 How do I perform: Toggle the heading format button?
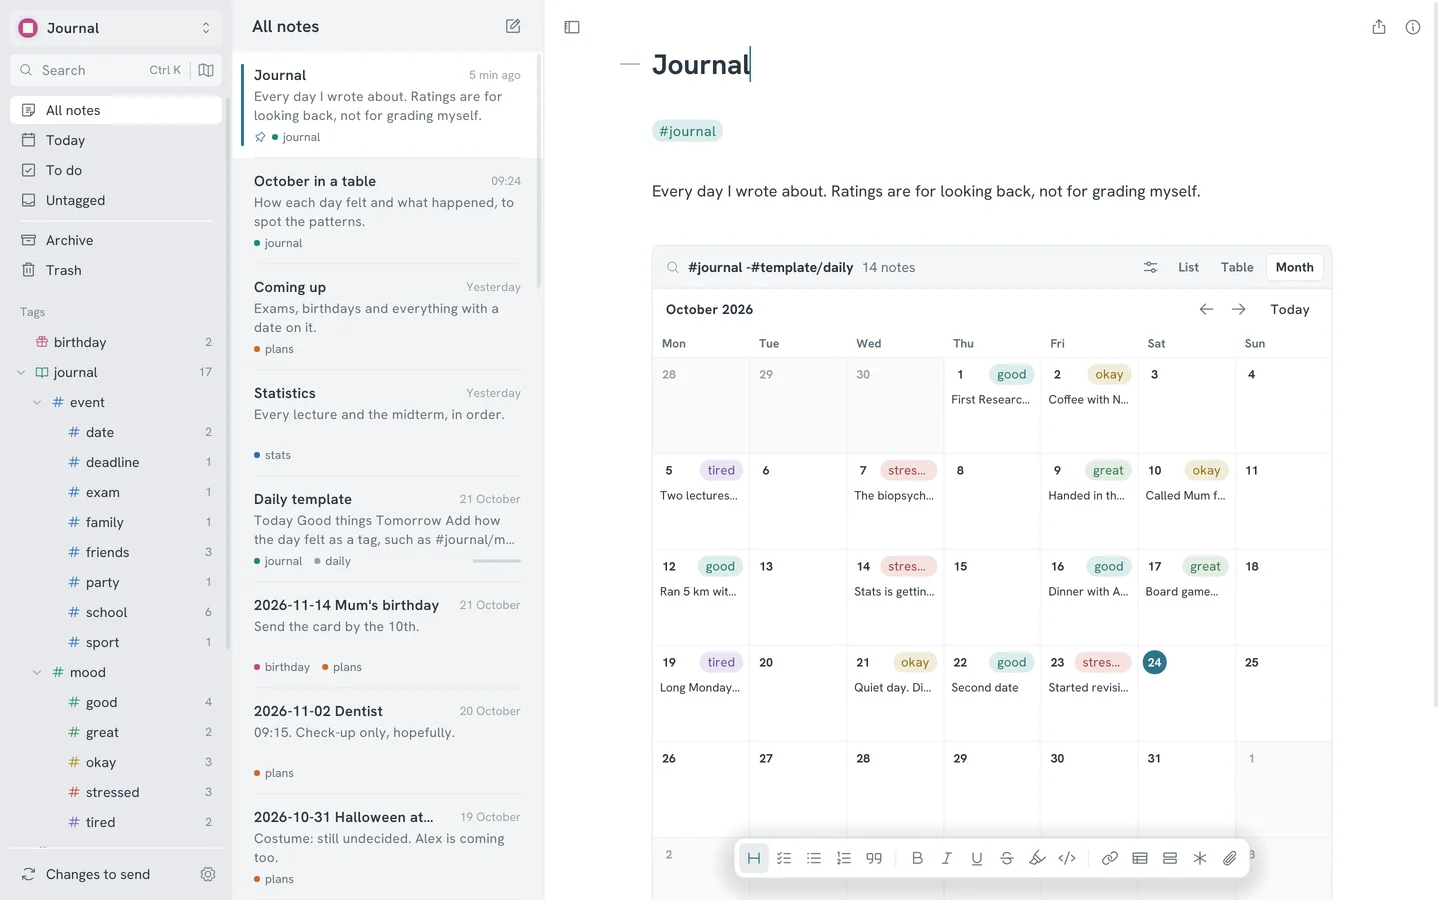point(754,858)
